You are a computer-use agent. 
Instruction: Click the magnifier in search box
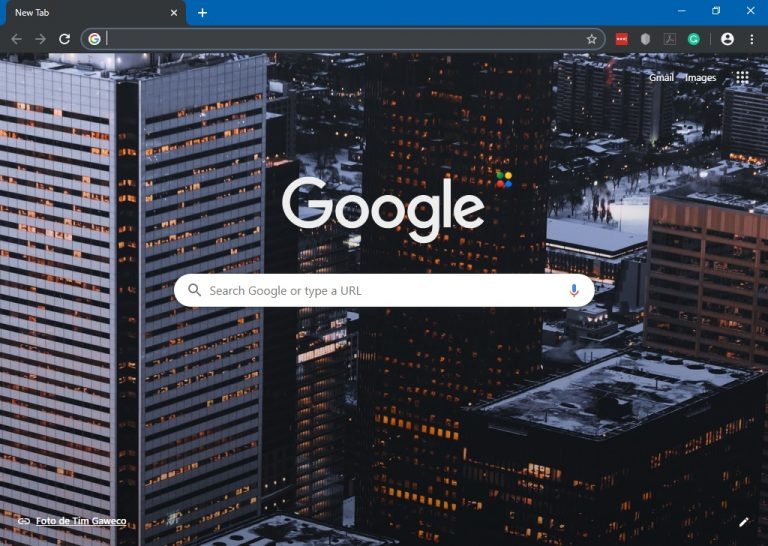(194, 290)
